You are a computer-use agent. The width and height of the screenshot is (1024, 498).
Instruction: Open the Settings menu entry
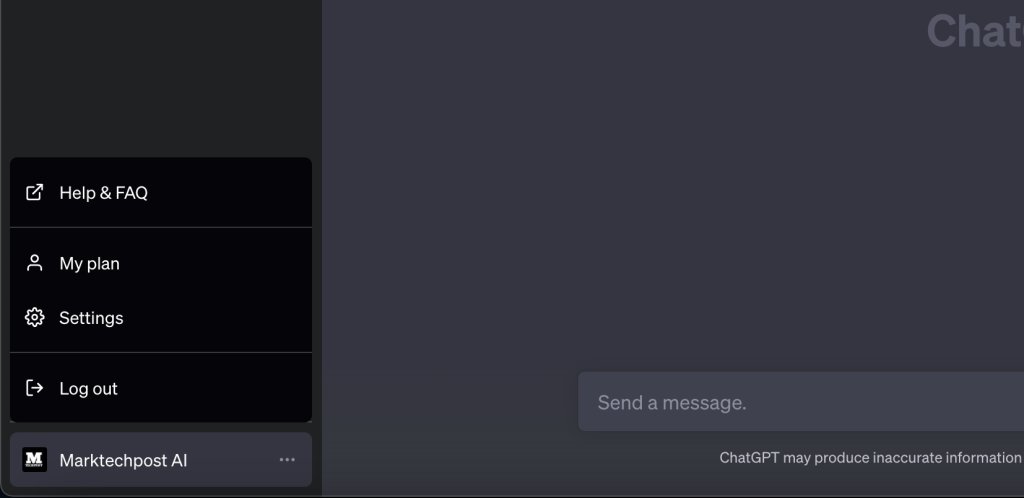pos(161,318)
